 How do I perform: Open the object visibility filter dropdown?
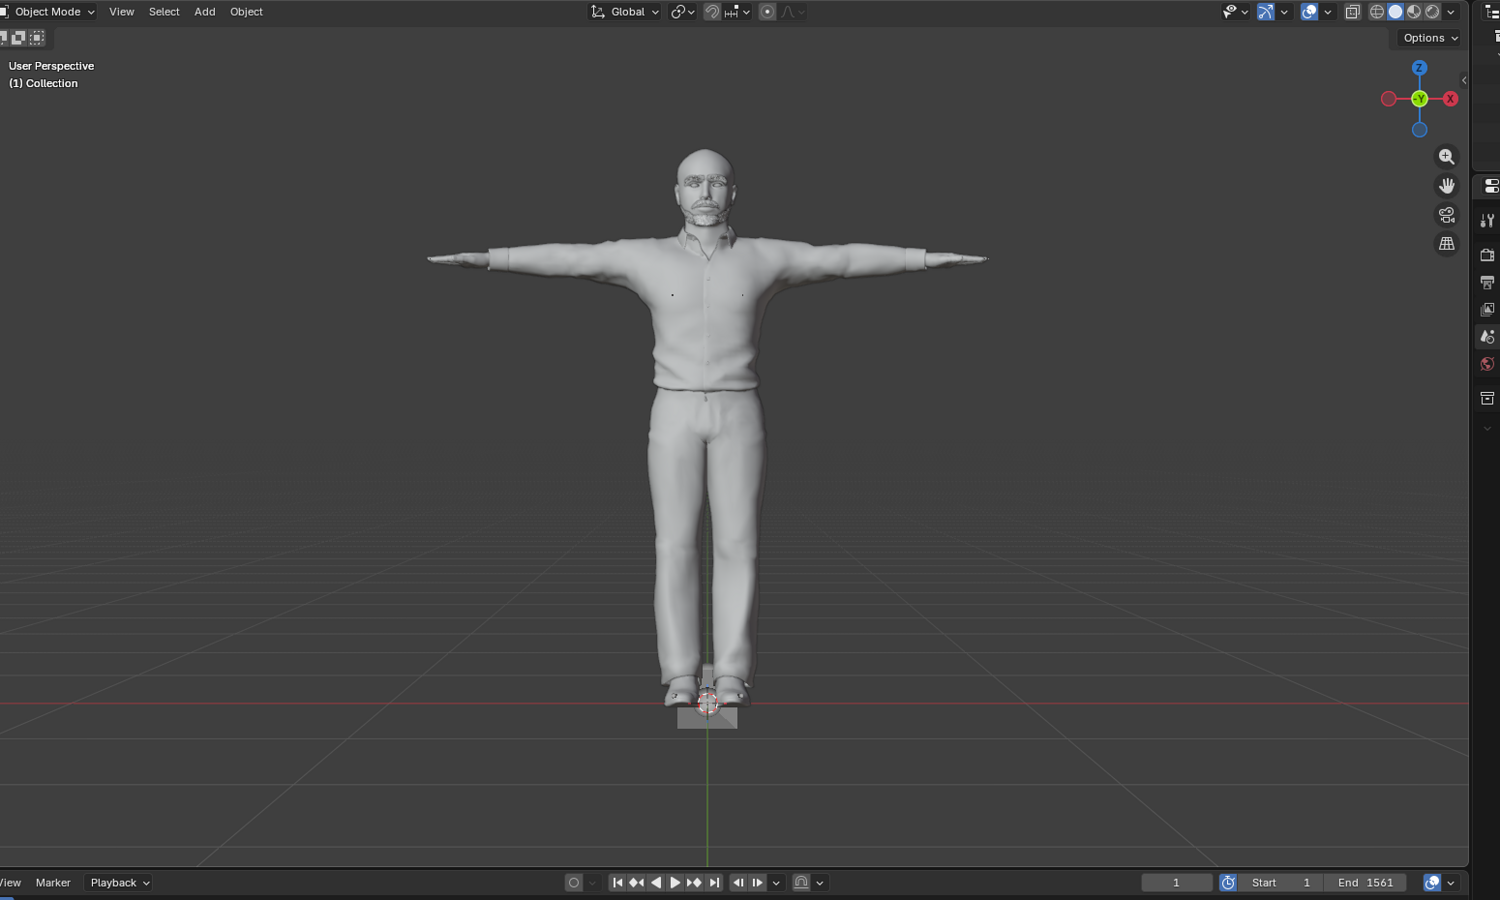pyautogui.click(x=1235, y=12)
